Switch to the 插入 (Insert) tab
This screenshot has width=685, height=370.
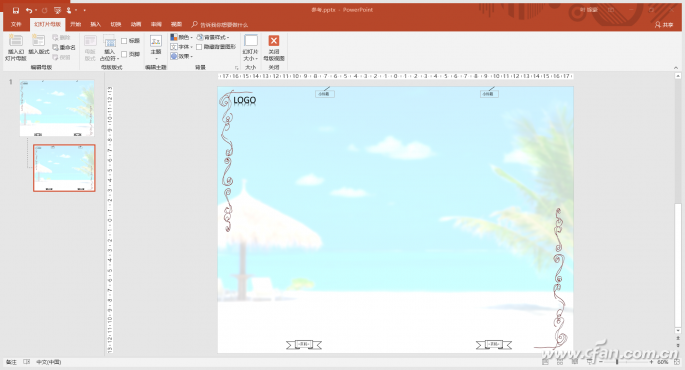click(96, 24)
